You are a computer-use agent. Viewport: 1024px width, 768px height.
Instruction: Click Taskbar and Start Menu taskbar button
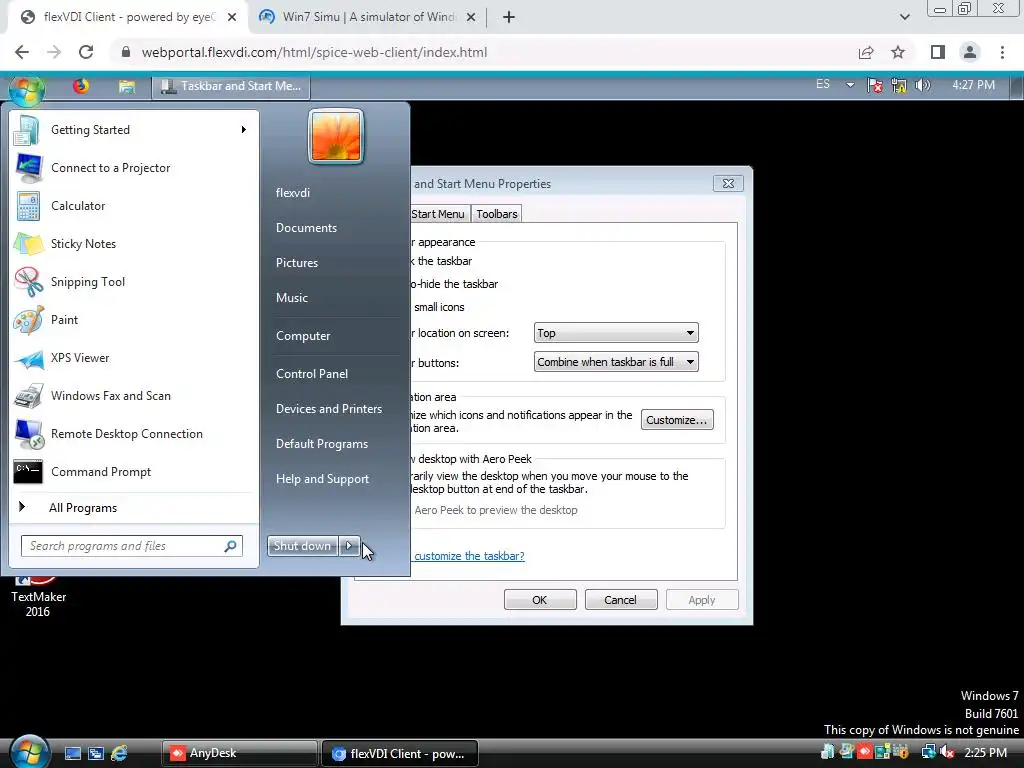[x=231, y=86]
